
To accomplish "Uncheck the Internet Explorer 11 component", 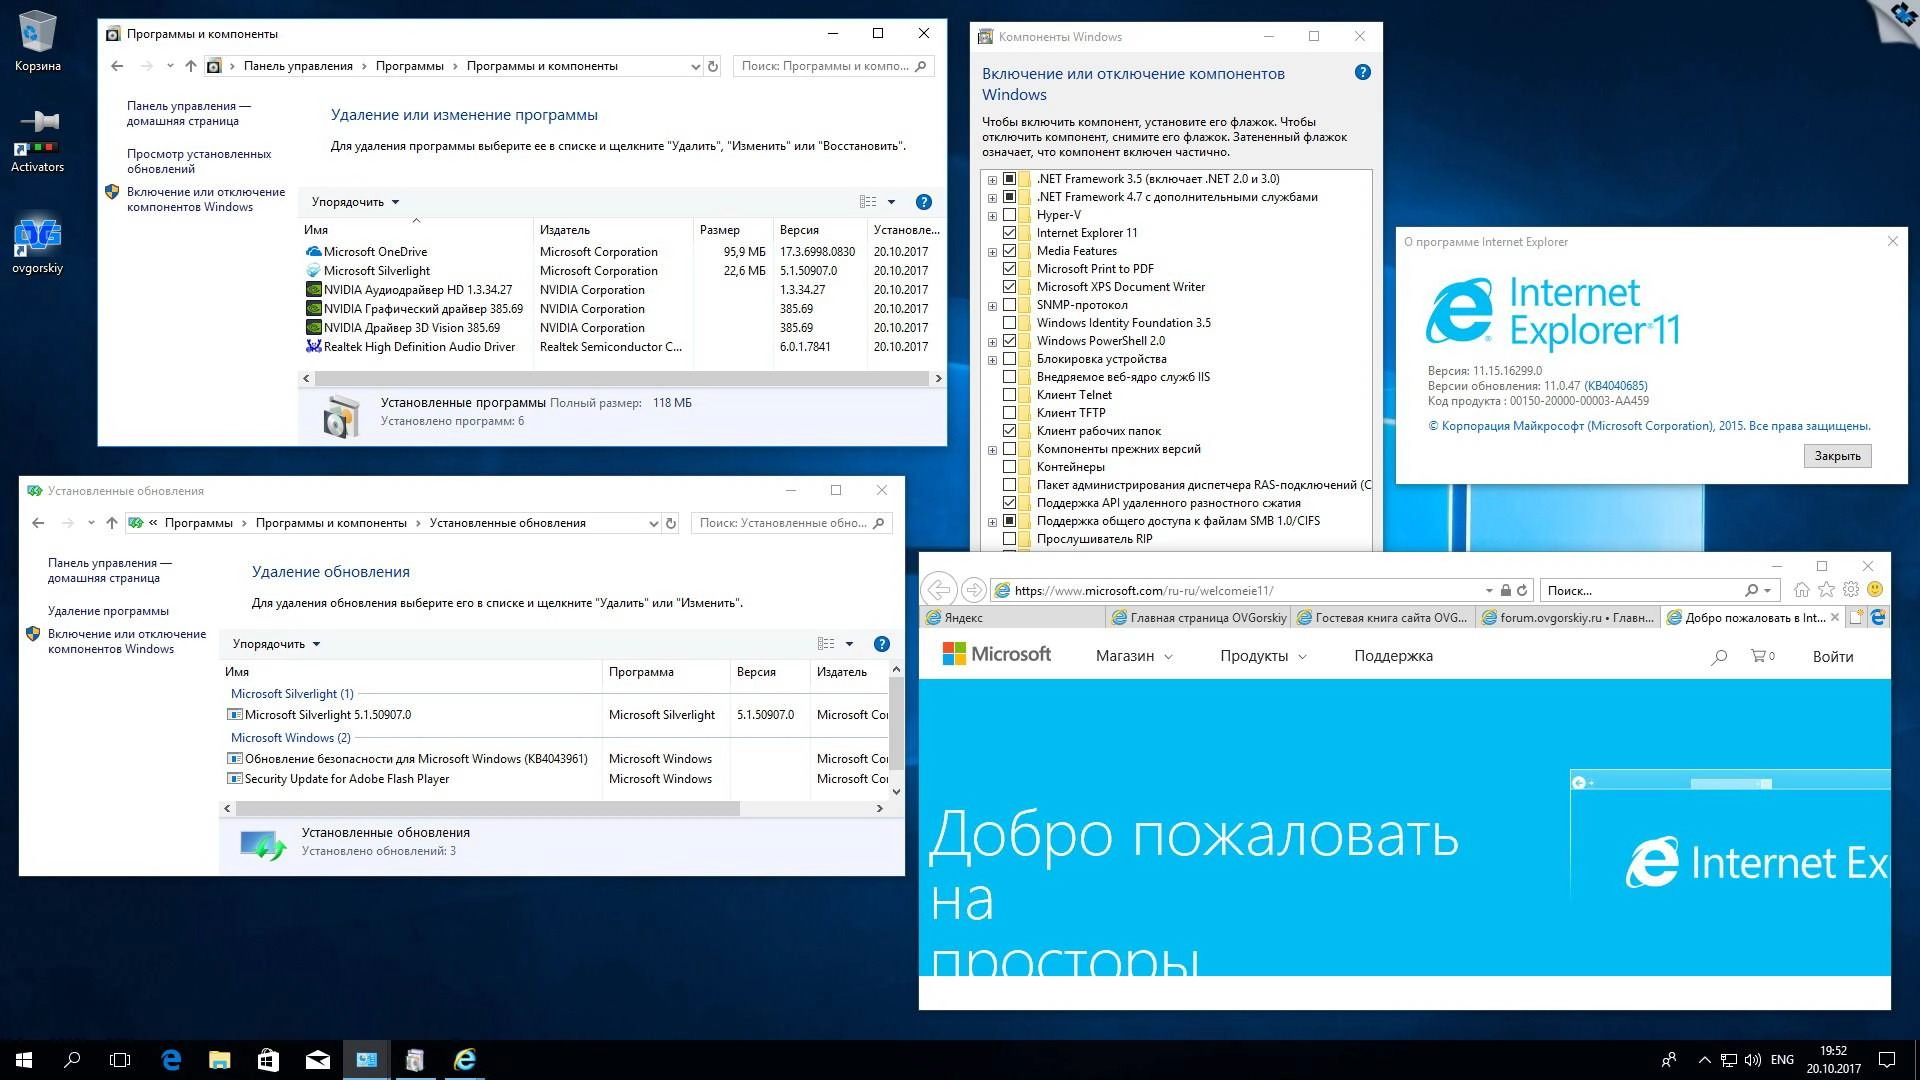I will coord(1010,232).
